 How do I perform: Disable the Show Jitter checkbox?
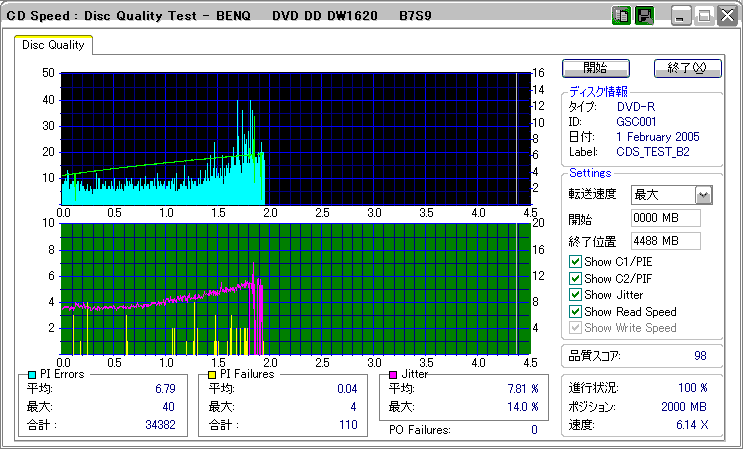[x=575, y=295]
